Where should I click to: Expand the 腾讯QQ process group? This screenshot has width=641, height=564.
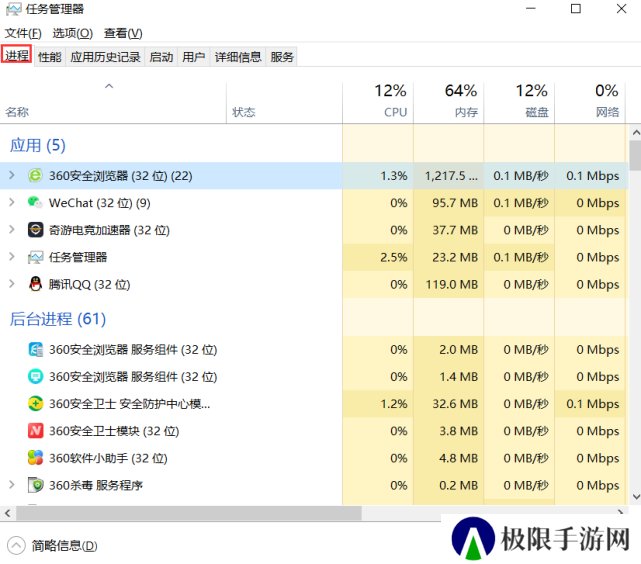[x=12, y=284]
